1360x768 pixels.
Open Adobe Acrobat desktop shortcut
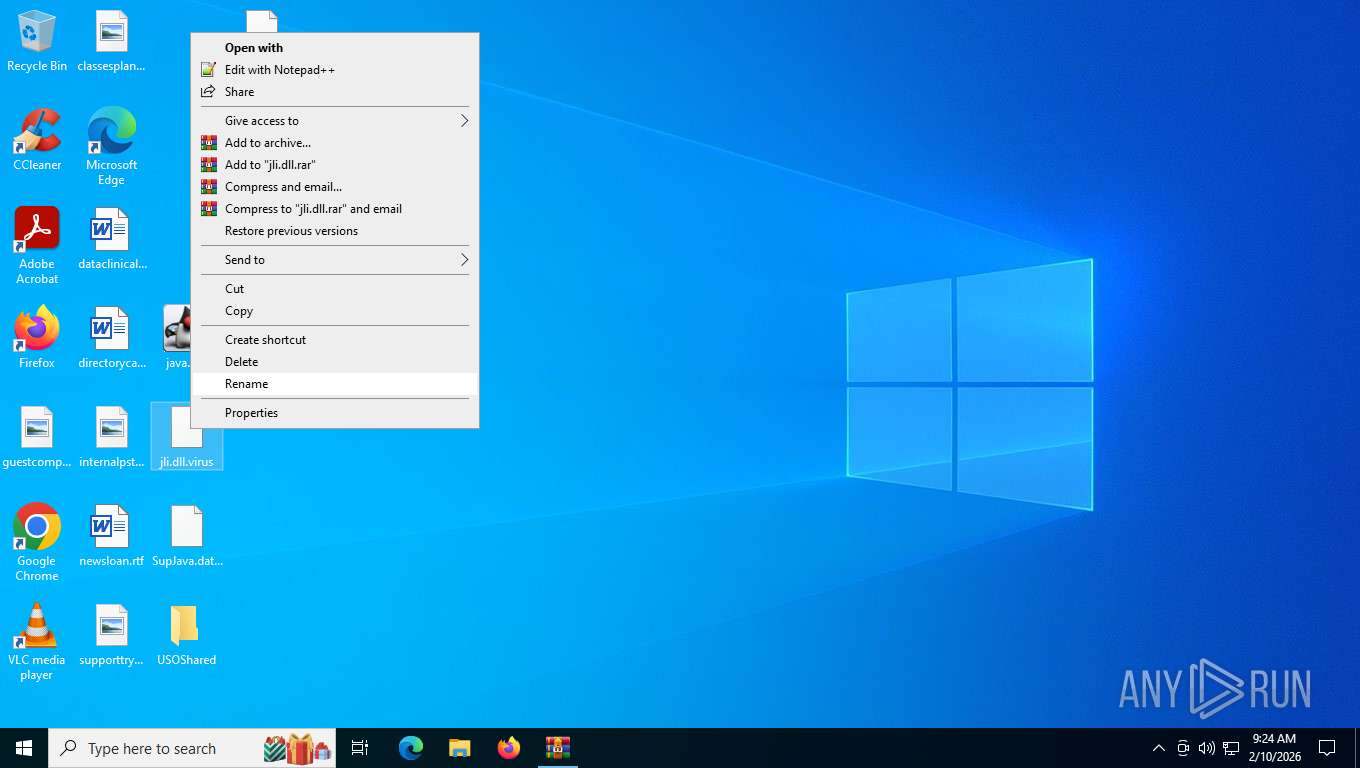point(37,246)
